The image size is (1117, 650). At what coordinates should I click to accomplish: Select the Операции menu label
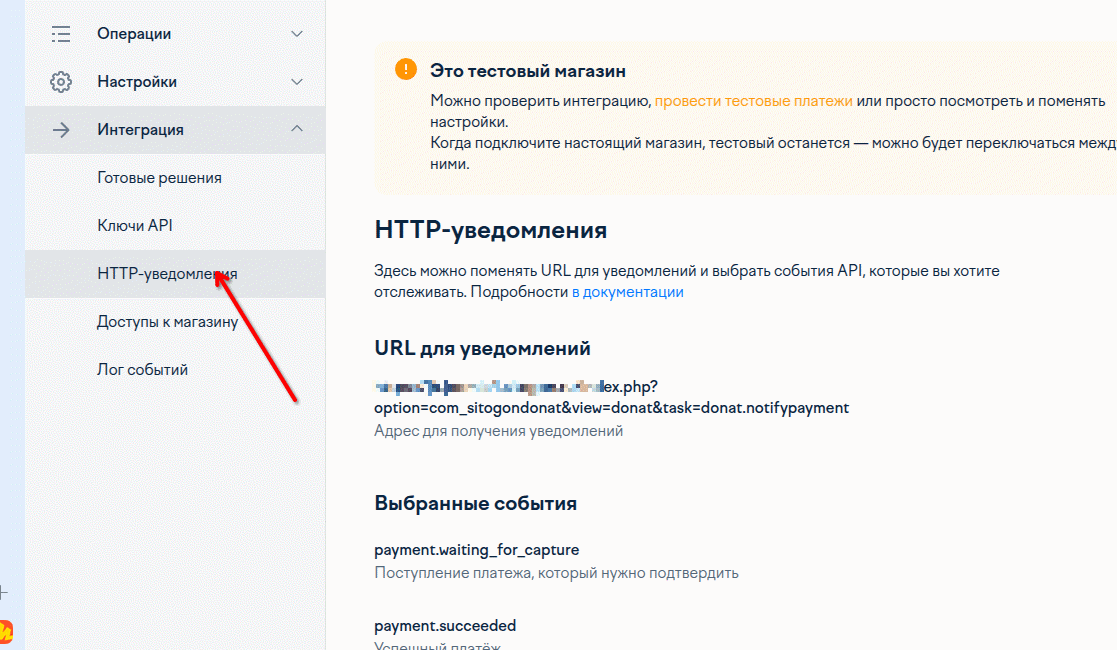134,34
